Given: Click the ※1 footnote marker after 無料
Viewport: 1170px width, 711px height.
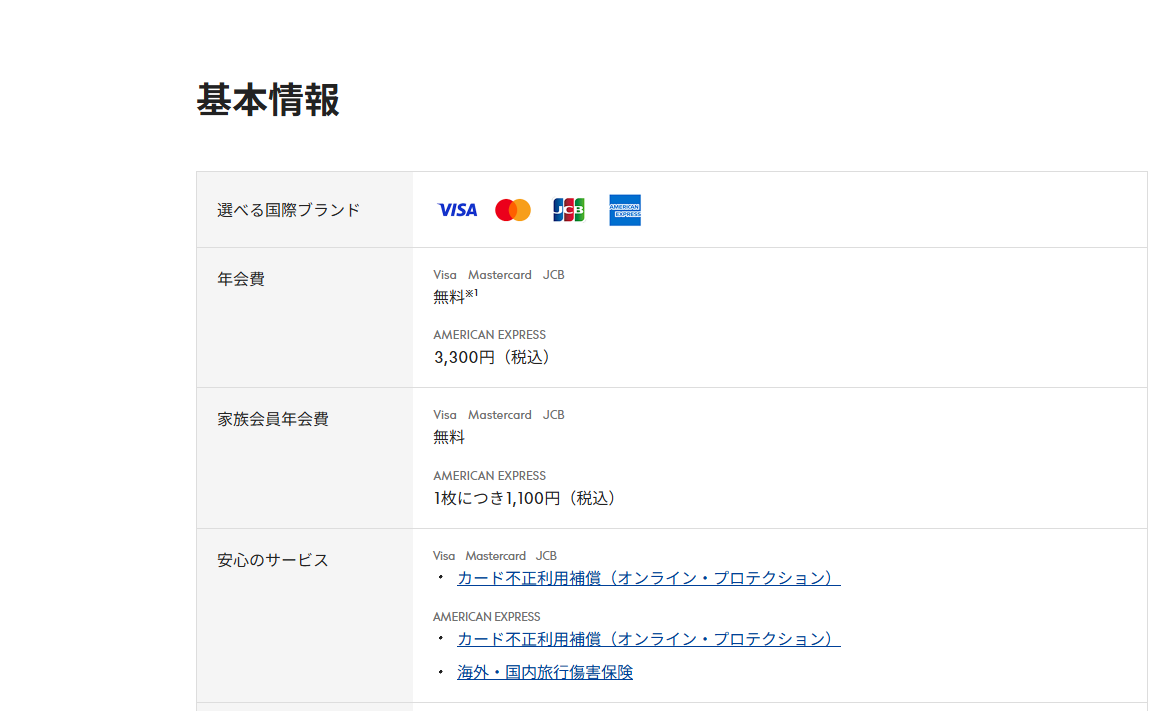Looking at the screenshot, I should (472, 293).
